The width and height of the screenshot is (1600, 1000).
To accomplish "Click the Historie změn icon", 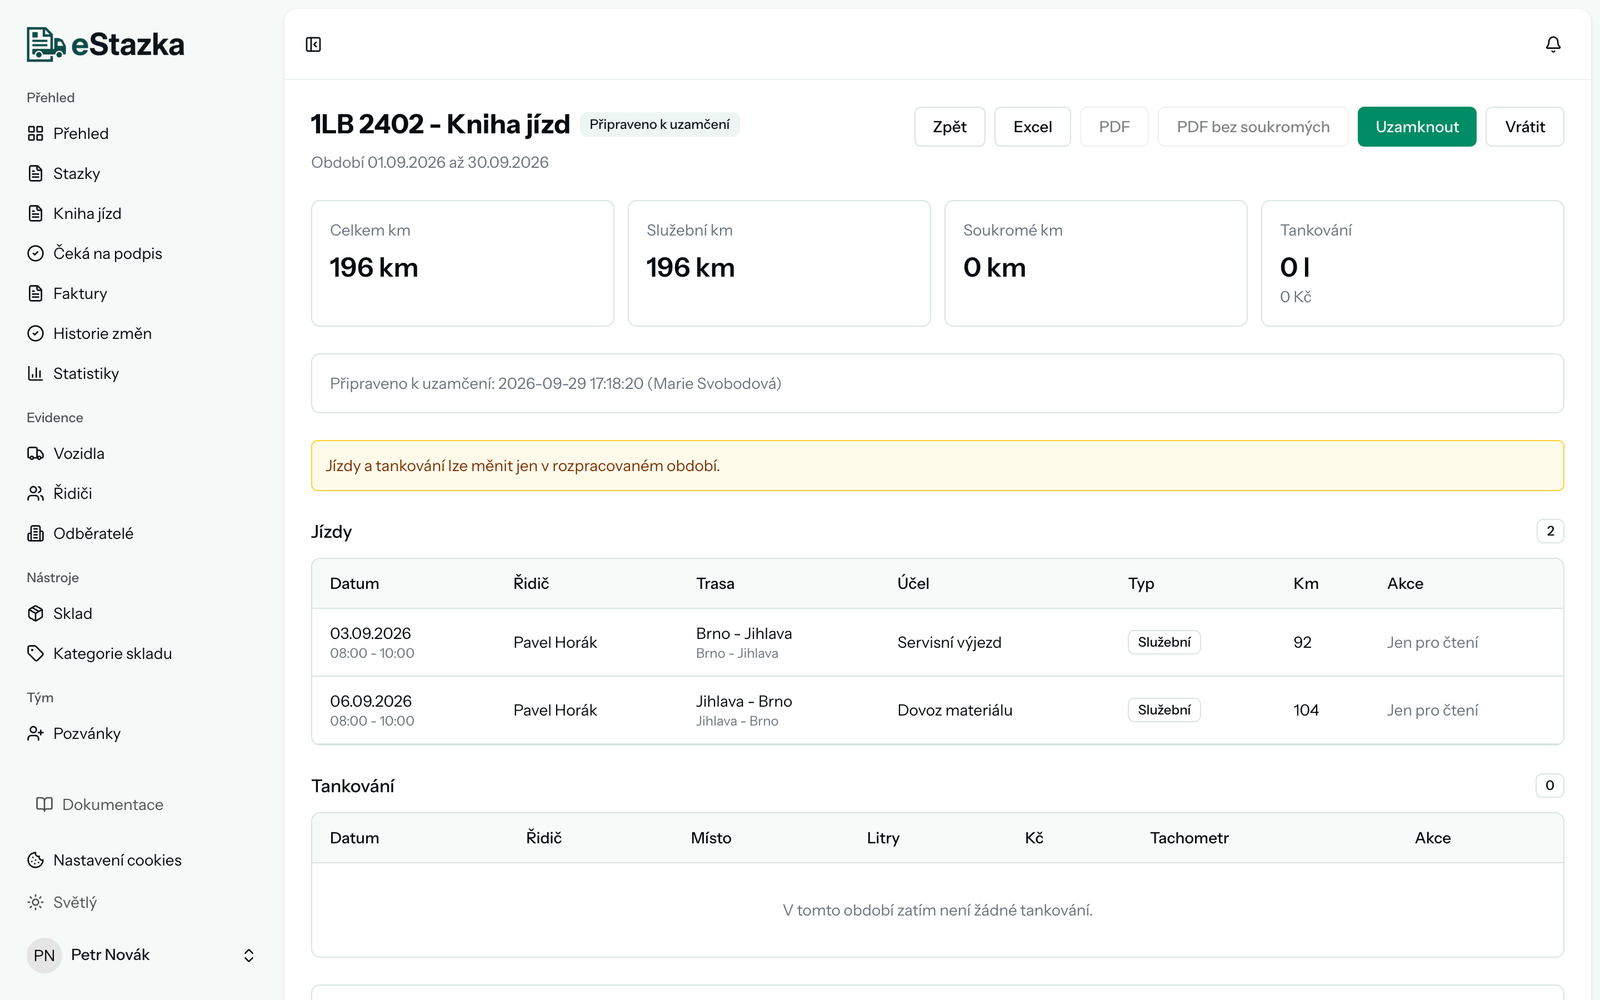I will click(35, 333).
